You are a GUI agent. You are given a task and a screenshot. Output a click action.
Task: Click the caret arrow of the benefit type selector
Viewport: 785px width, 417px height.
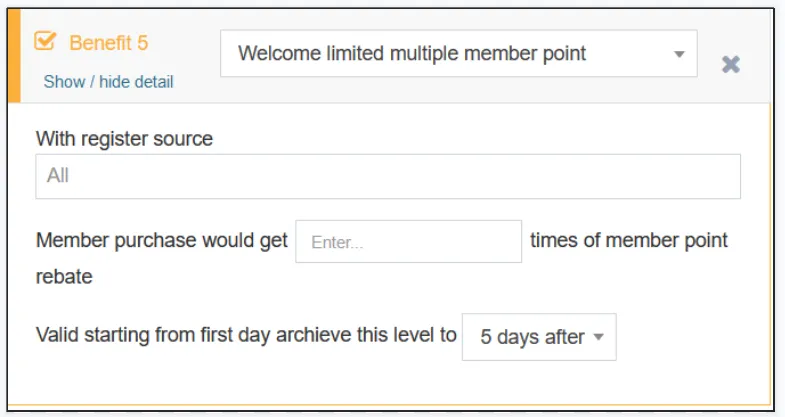click(x=679, y=54)
